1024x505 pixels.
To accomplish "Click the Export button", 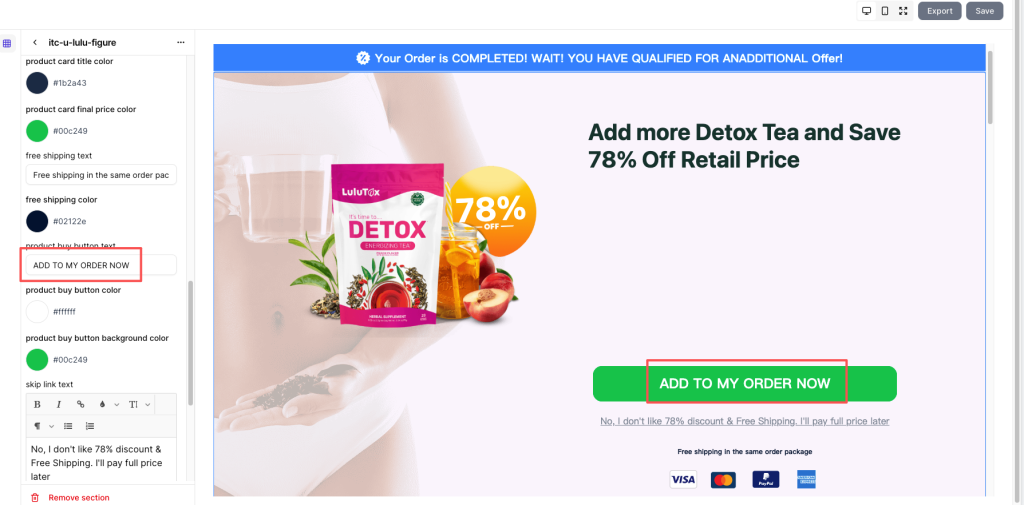I will click(940, 11).
